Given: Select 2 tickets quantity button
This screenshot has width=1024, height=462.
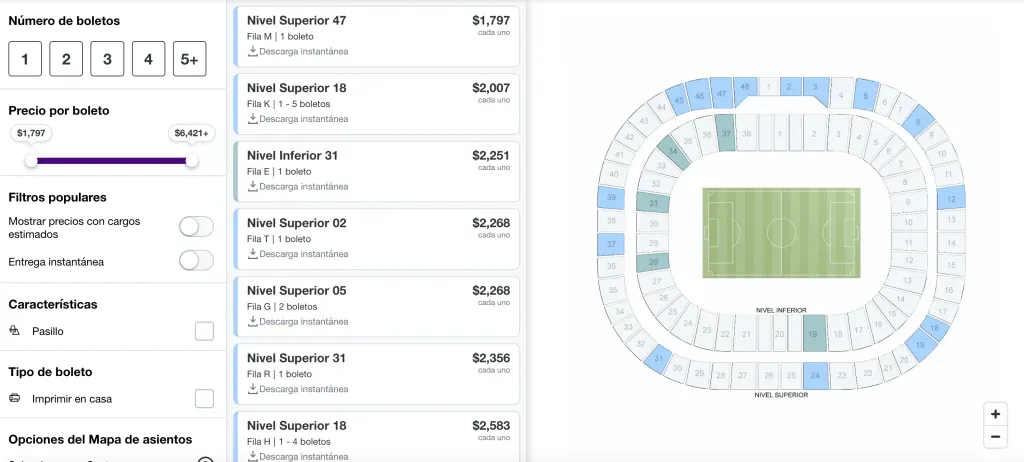Looking at the screenshot, I should tap(66, 59).
